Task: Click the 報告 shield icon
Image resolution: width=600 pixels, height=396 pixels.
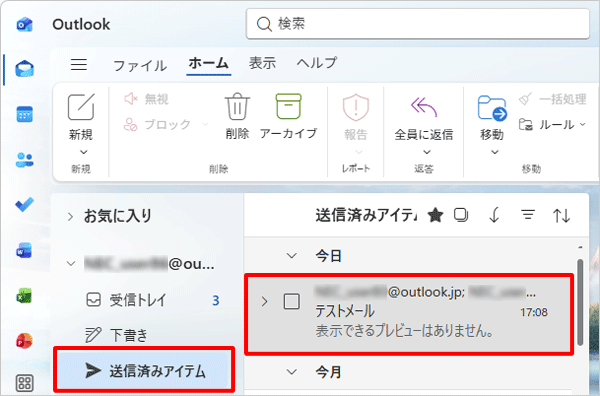Action: click(355, 108)
